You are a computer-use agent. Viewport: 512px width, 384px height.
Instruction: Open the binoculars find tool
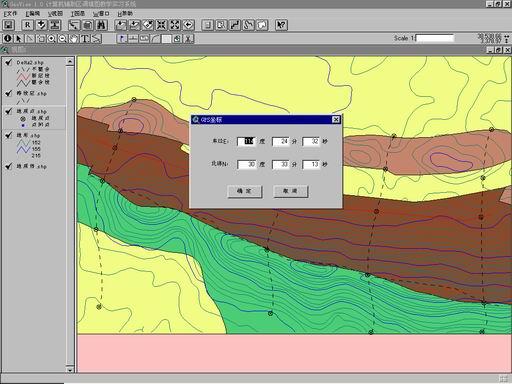click(102, 25)
